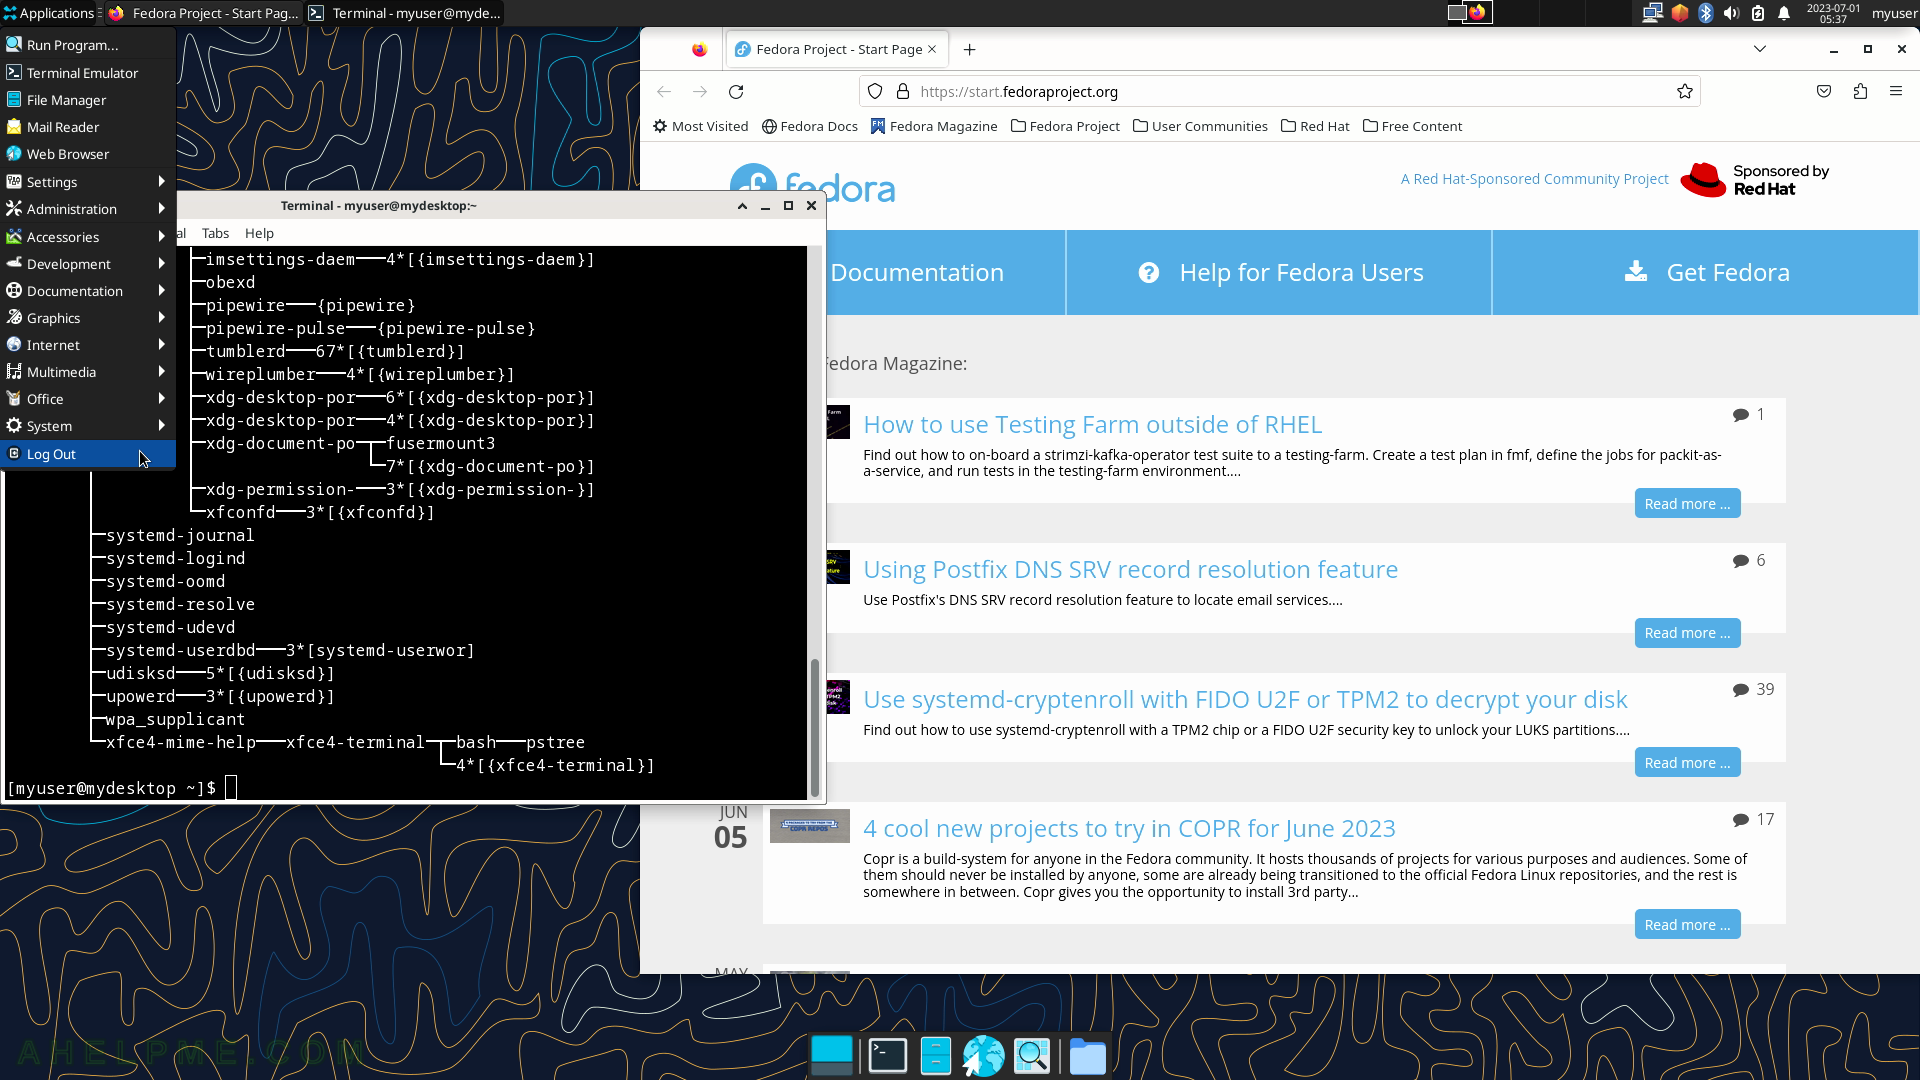
Task: Click the COPR article thumbnail image
Action: [809, 827]
